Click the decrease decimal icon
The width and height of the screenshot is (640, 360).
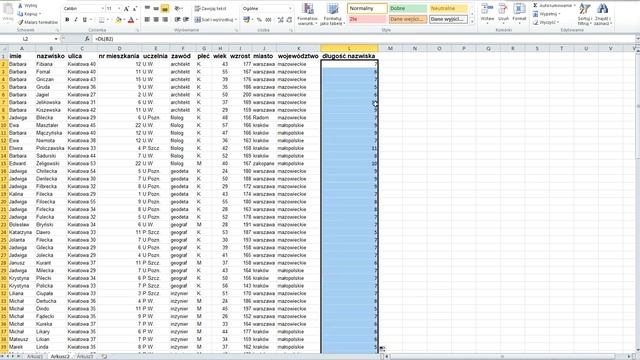coord(289,20)
